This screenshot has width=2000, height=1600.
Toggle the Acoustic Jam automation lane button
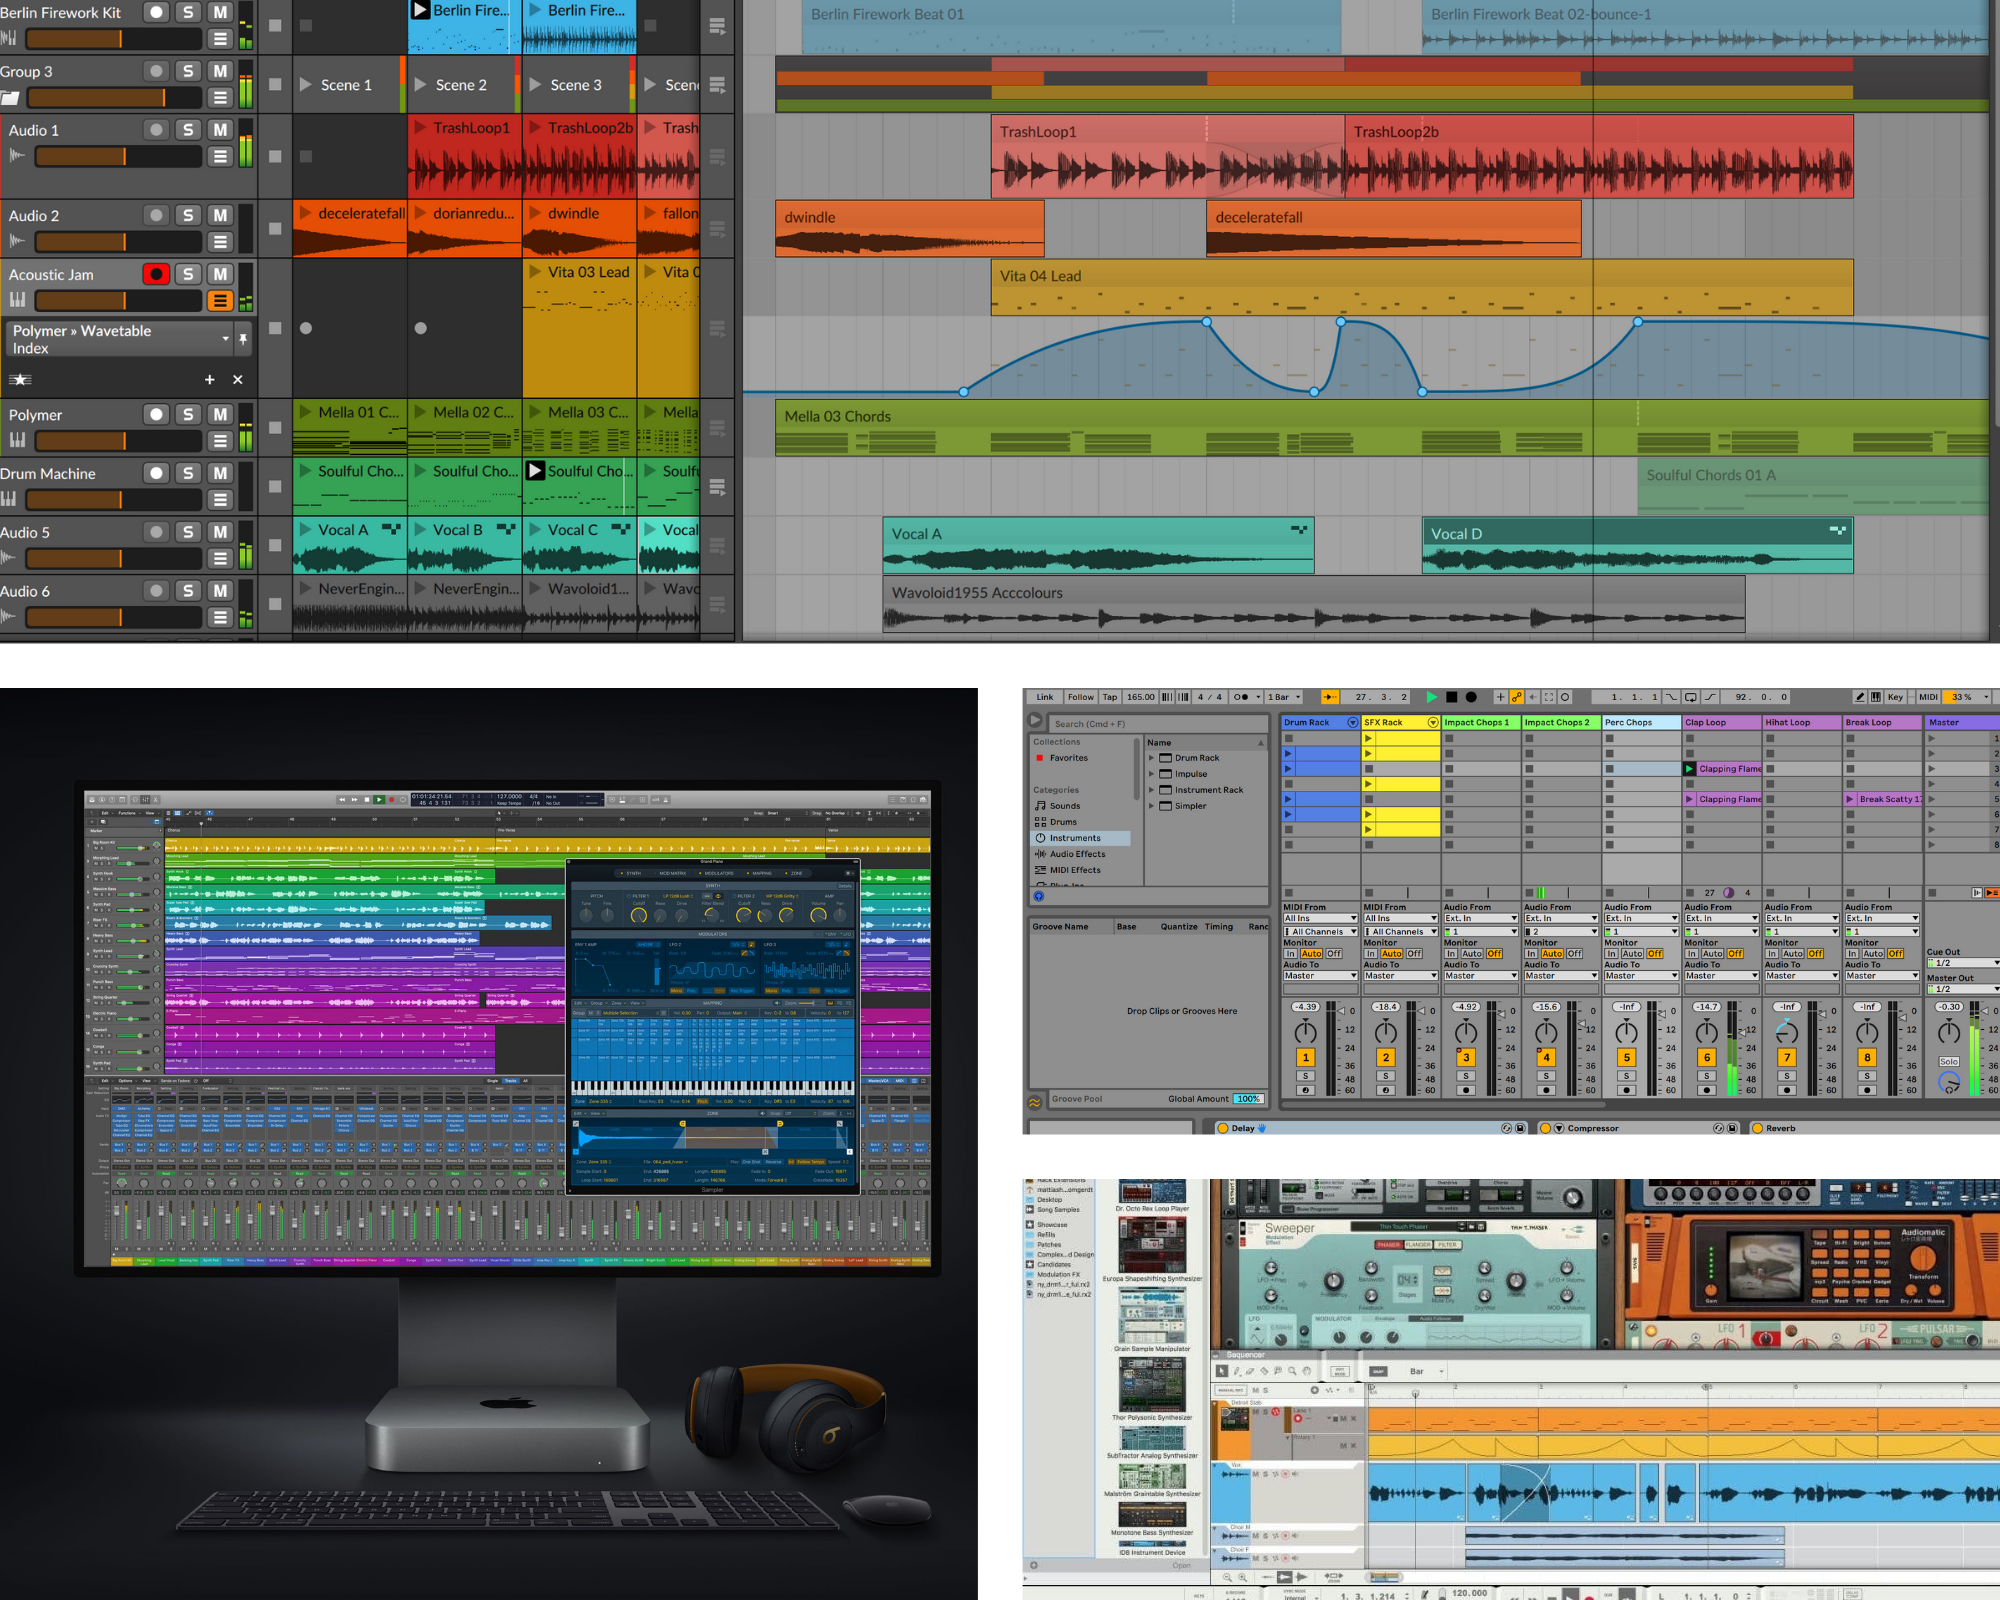(x=220, y=301)
